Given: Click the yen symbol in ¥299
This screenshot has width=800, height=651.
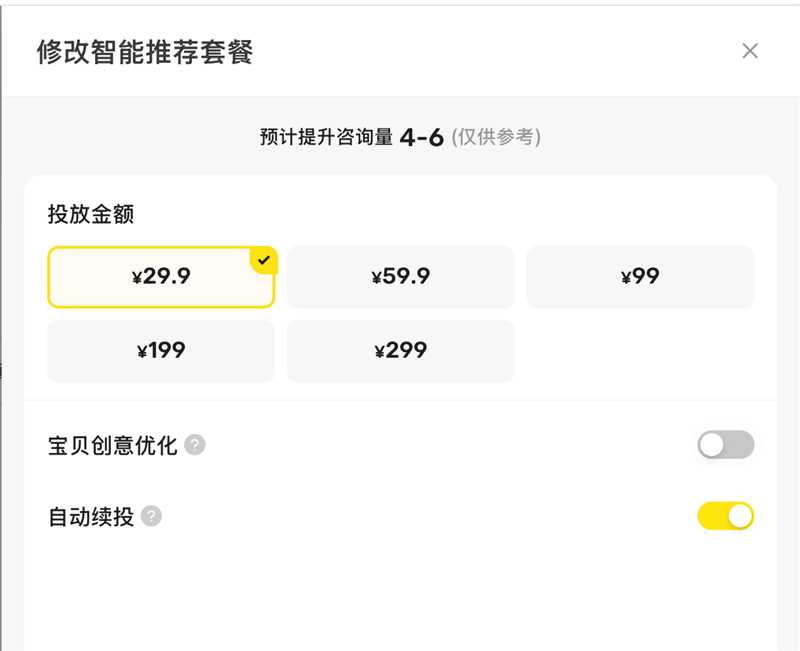Looking at the screenshot, I should tap(379, 352).
